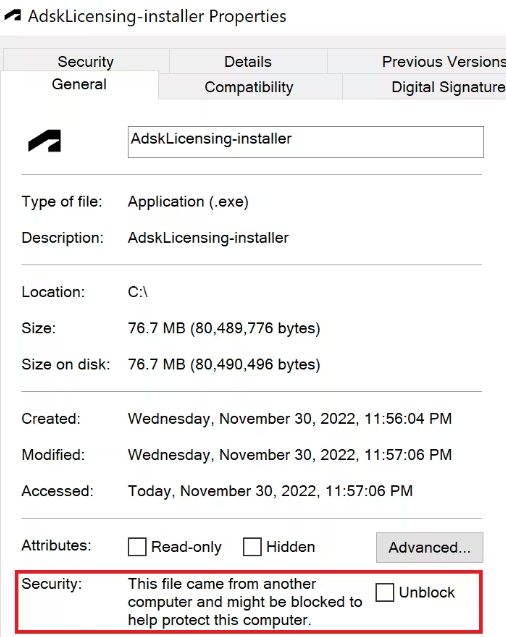This screenshot has height=637, width=506.
Task: Click the 'Security:' label
Action: [52, 584]
